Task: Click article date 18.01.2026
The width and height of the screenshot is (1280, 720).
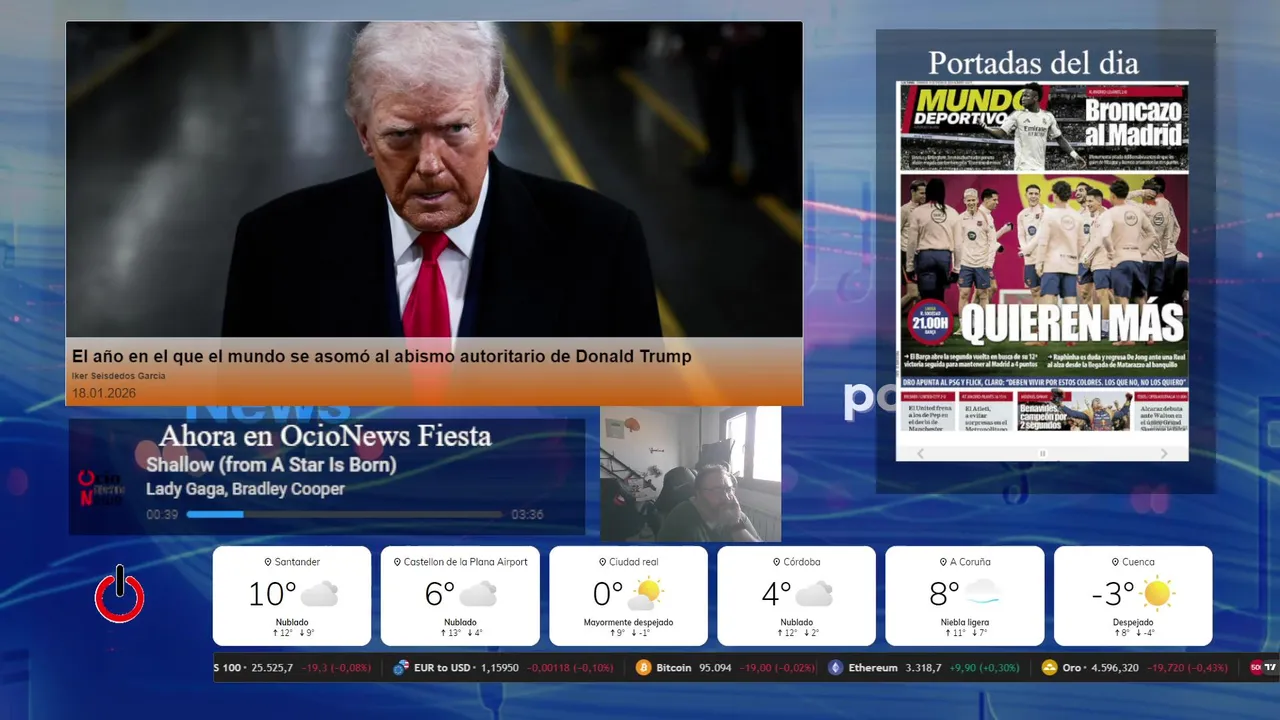Action: 104,393
